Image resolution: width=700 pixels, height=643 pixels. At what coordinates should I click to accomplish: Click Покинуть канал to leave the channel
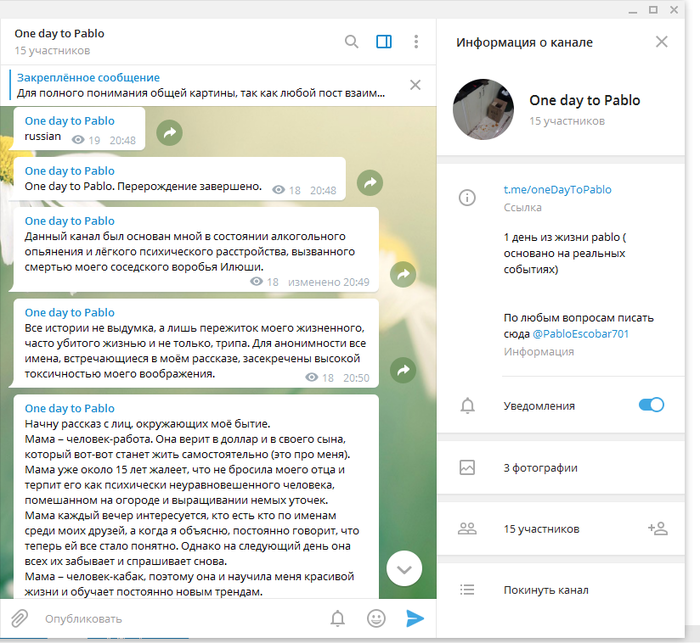(546, 590)
